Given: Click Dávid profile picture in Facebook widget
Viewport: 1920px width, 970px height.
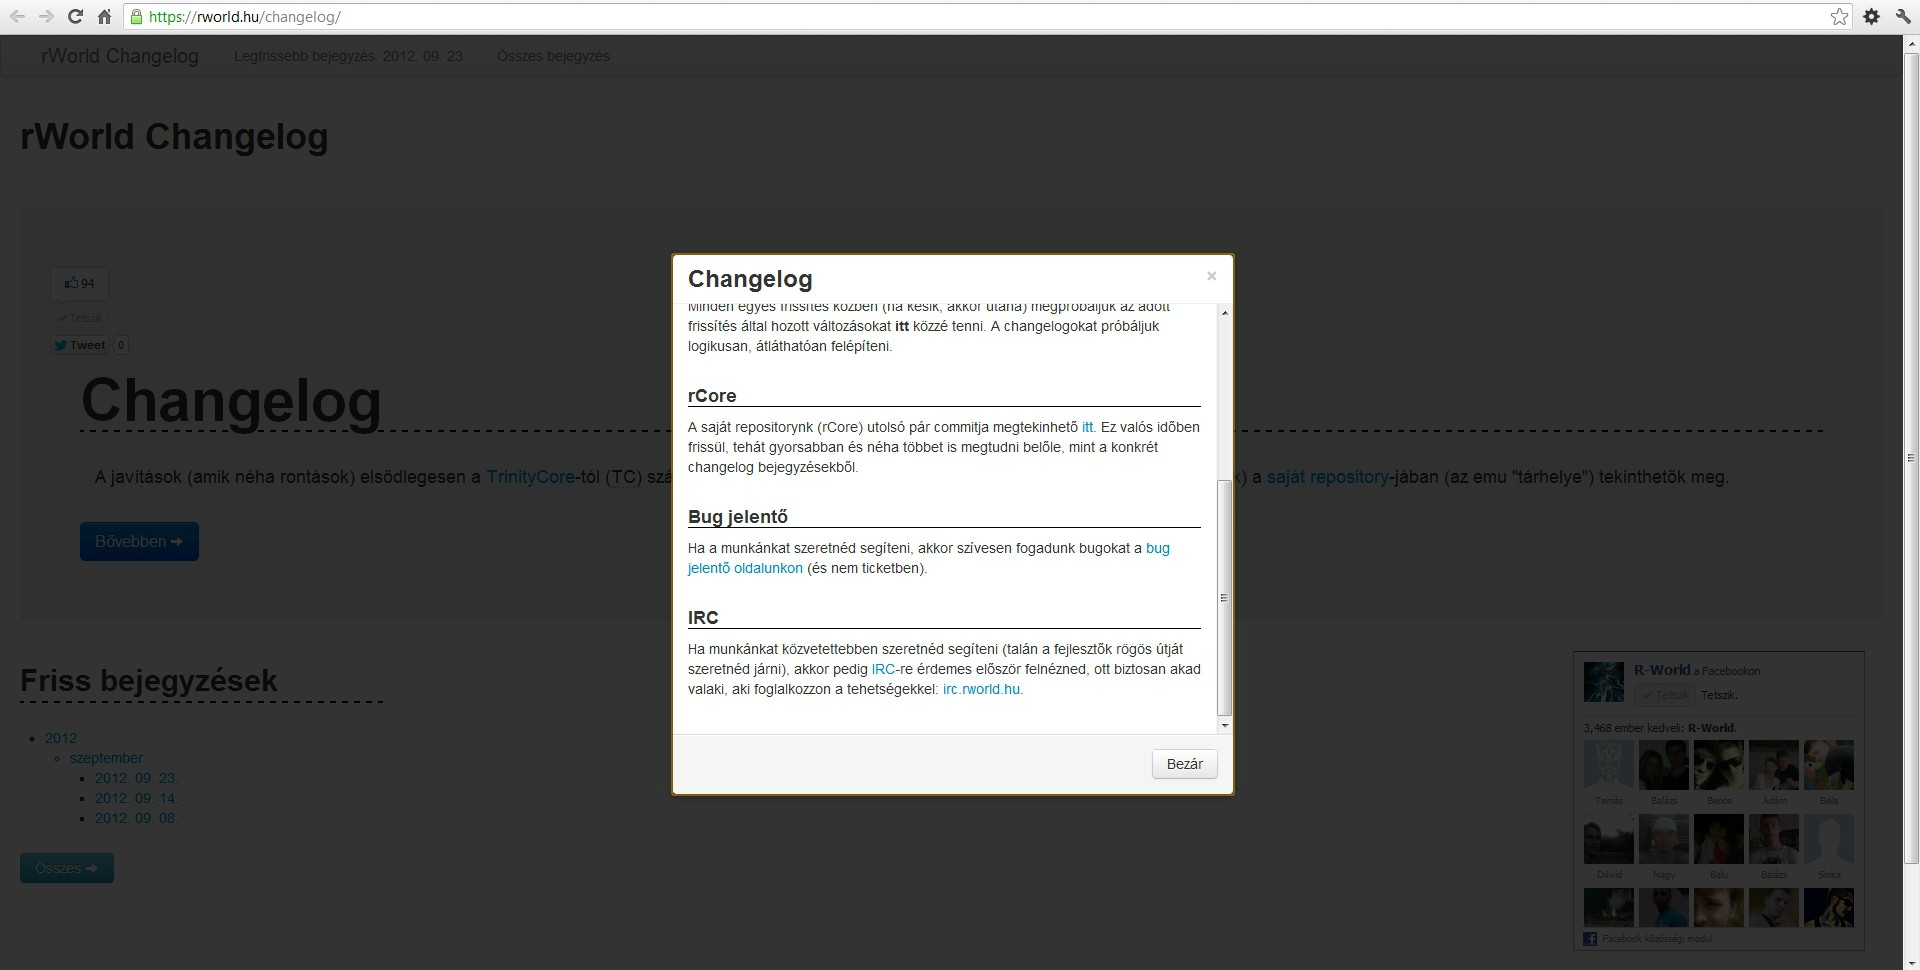Looking at the screenshot, I should click(1609, 839).
